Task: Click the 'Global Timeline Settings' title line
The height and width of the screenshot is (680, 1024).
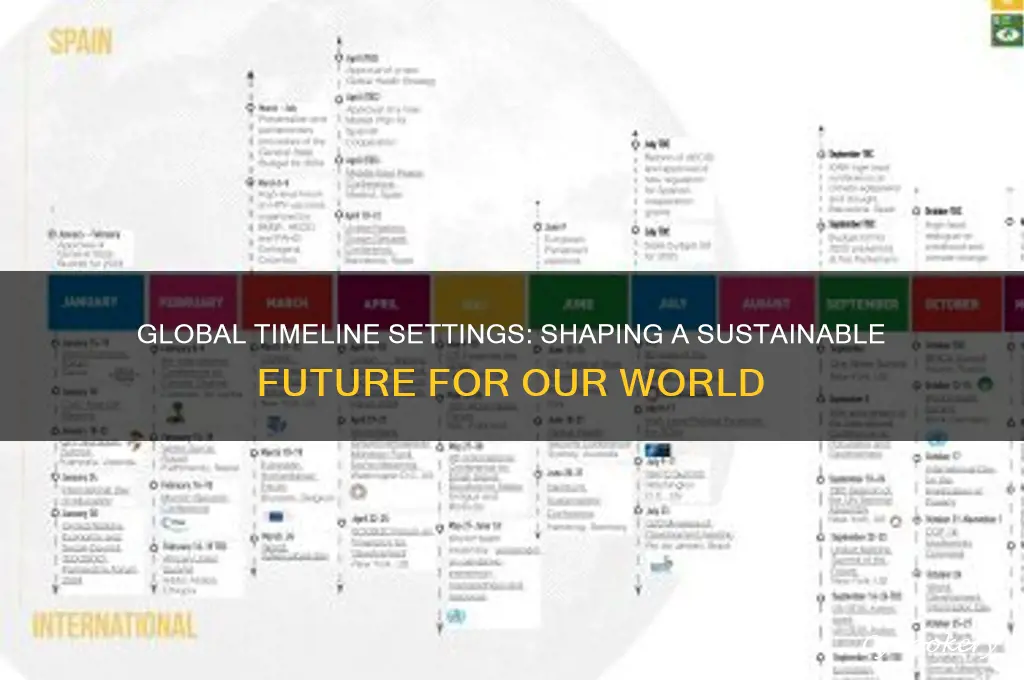Action: click(x=511, y=334)
